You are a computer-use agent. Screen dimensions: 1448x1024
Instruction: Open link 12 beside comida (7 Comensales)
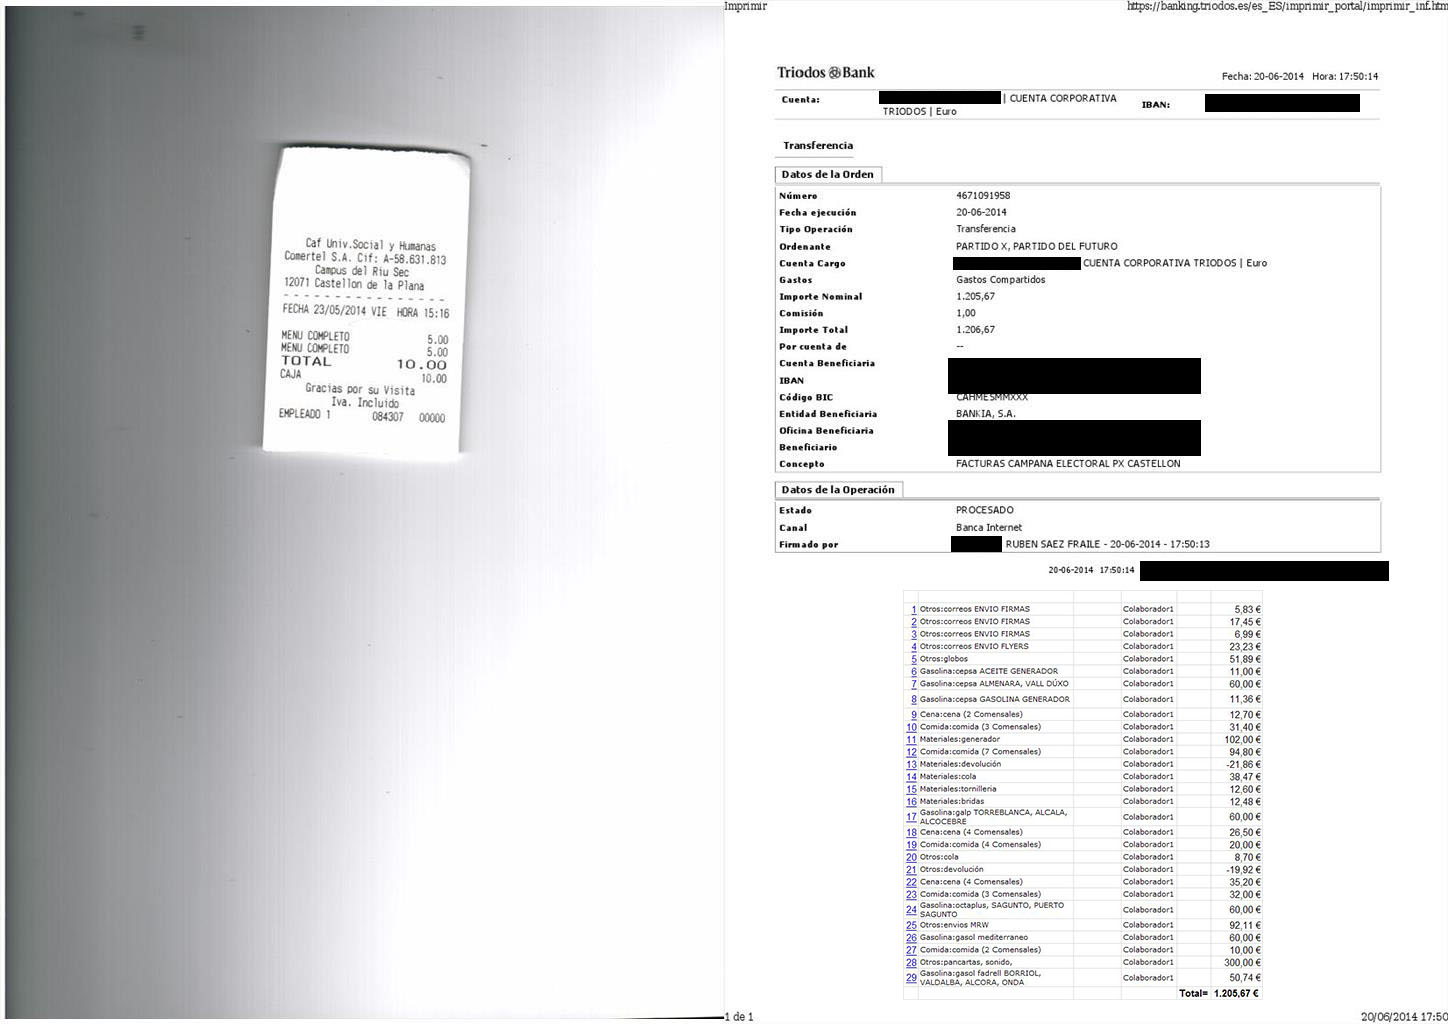click(x=911, y=752)
